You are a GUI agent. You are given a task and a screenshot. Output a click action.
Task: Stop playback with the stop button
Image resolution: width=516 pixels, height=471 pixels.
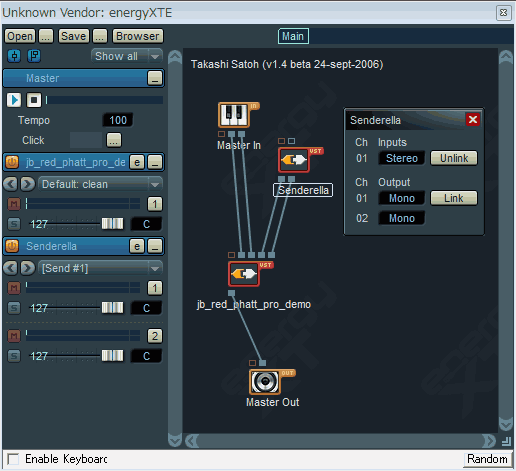(34, 100)
